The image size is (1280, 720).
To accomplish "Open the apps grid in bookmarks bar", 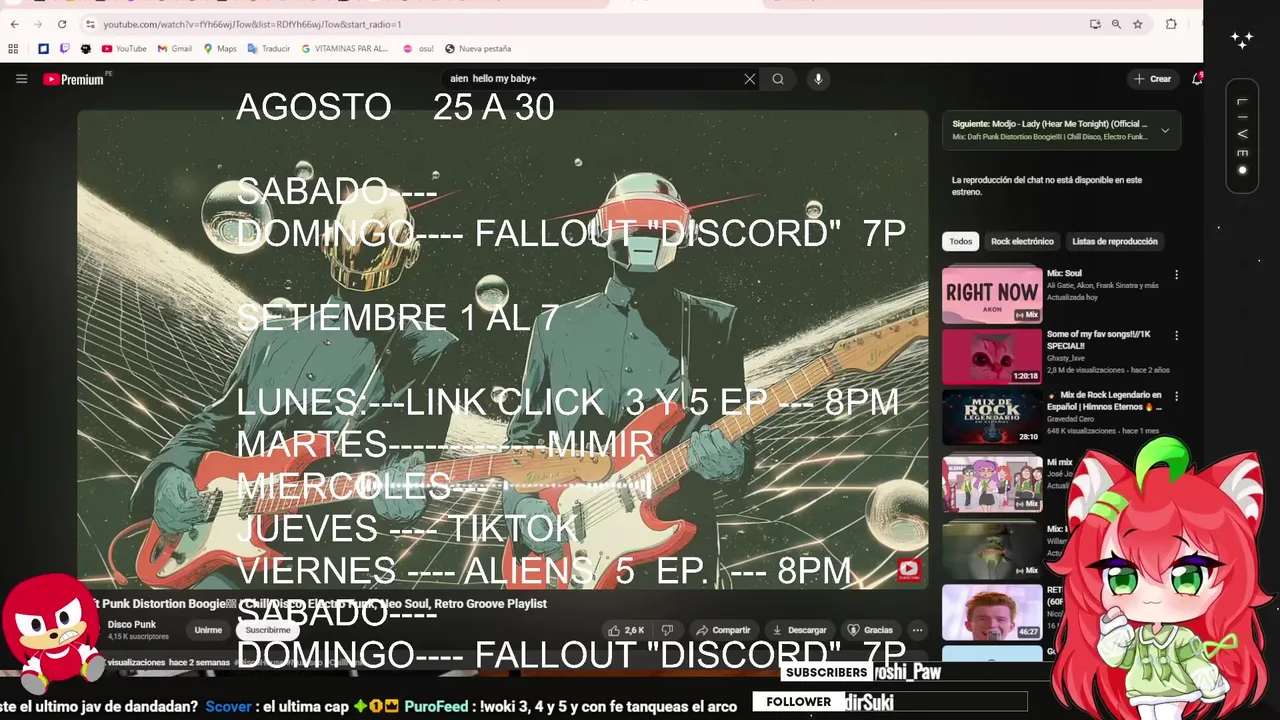I will point(13,48).
